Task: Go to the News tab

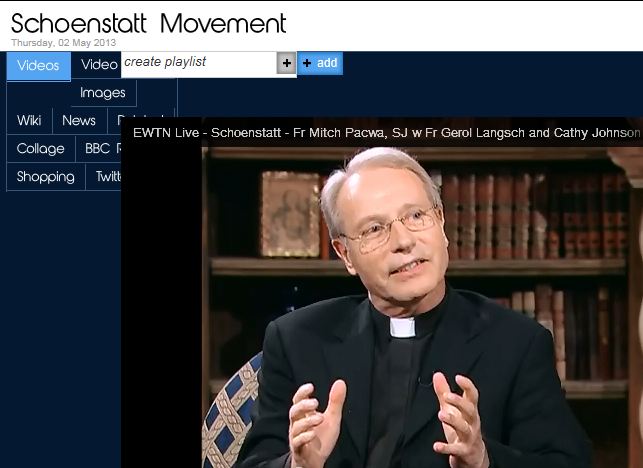Action: coord(79,121)
